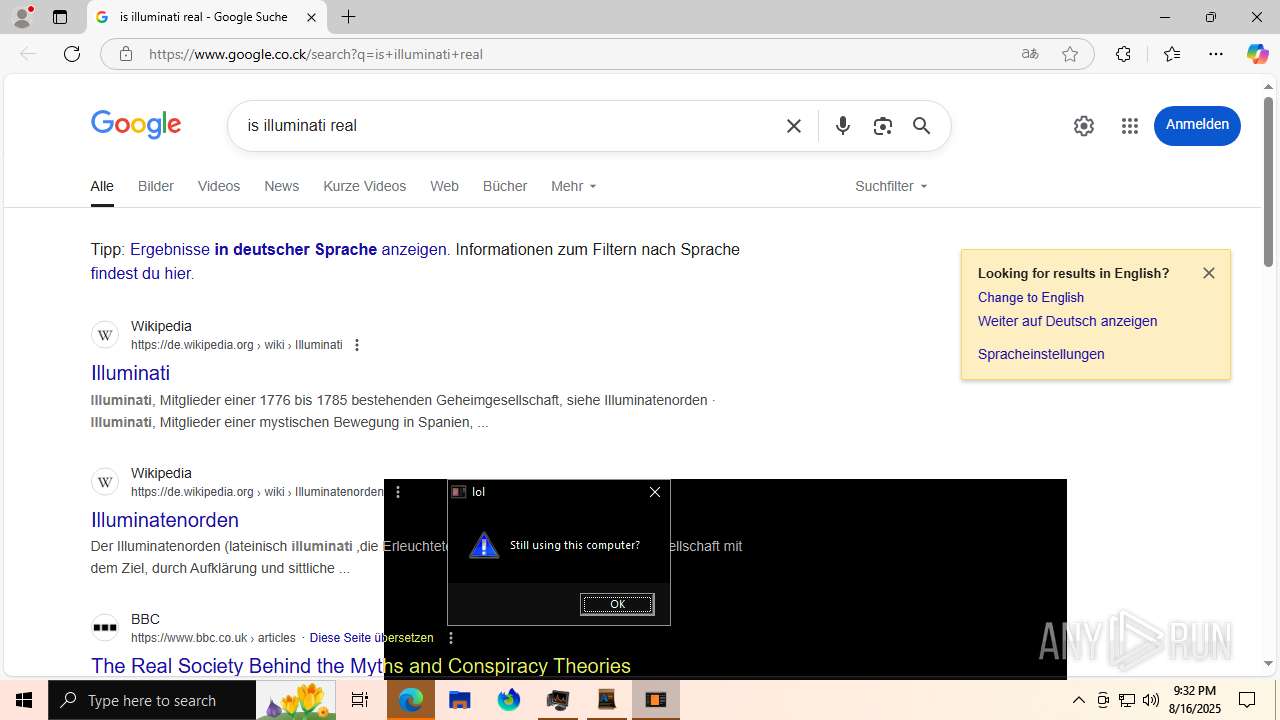Open a new browser tab
Screen dimensions: 1280x720
pos(348,17)
